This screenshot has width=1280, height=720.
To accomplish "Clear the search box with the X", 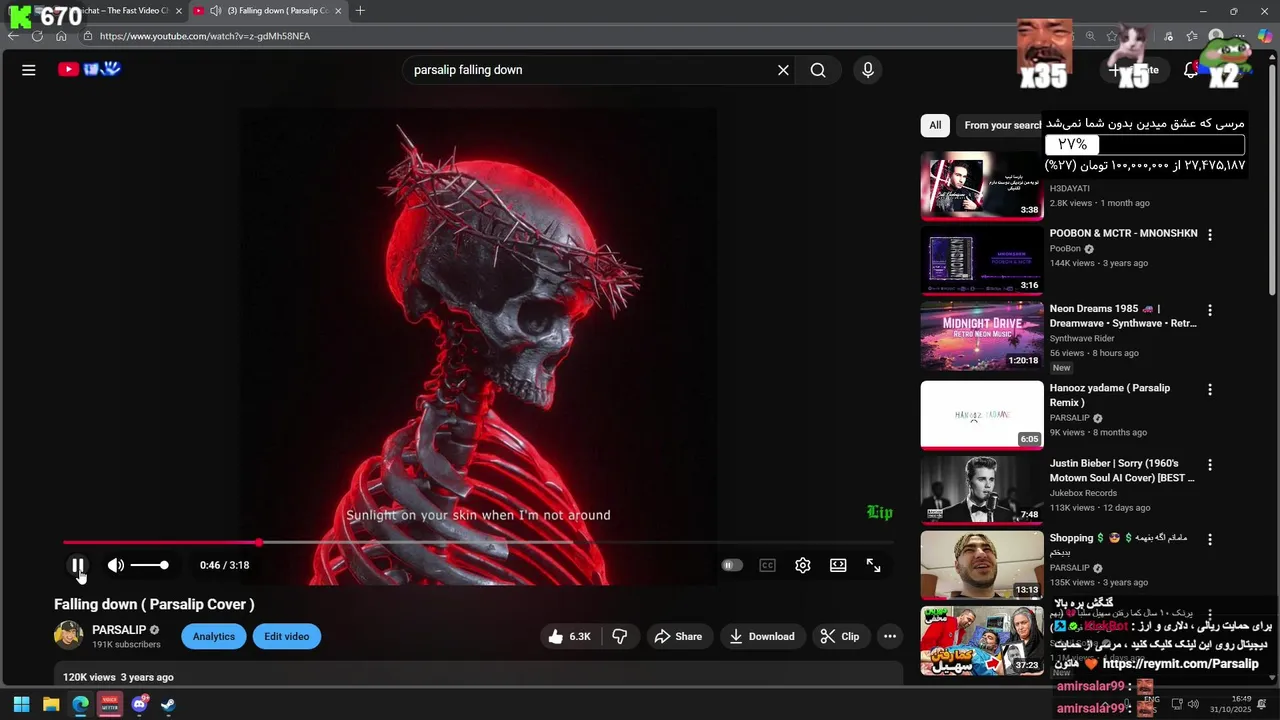I will click(783, 70).
